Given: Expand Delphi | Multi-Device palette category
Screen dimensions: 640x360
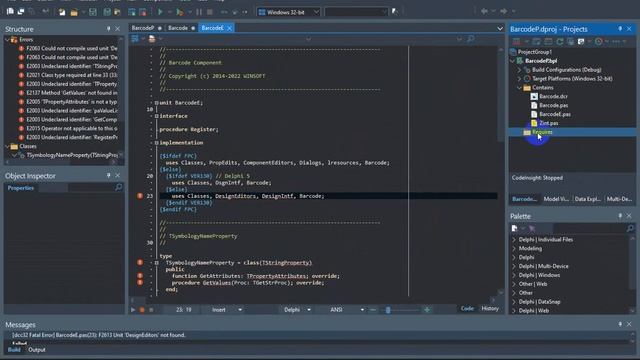Looking at the screenshot, I should tap(514, 266).
